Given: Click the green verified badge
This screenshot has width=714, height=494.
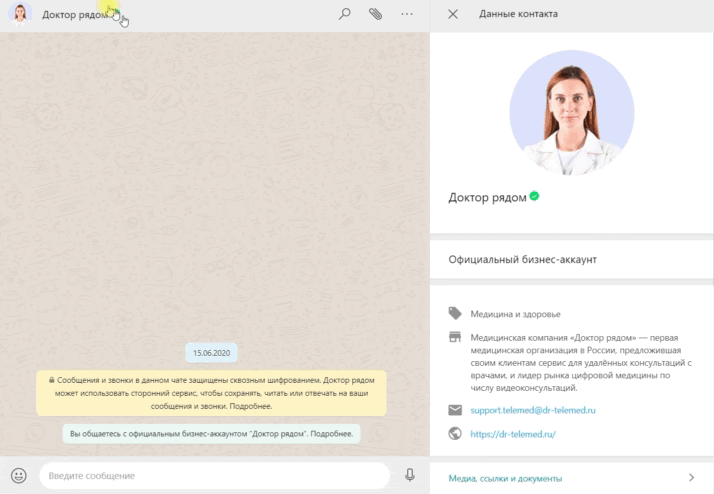Looking at the screenshot, I should (x=535, y=196).
